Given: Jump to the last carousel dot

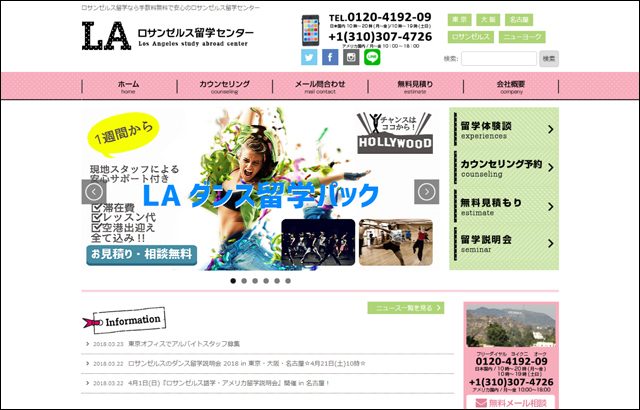Looking at the screenshot, I should click(x=288, y=281).
